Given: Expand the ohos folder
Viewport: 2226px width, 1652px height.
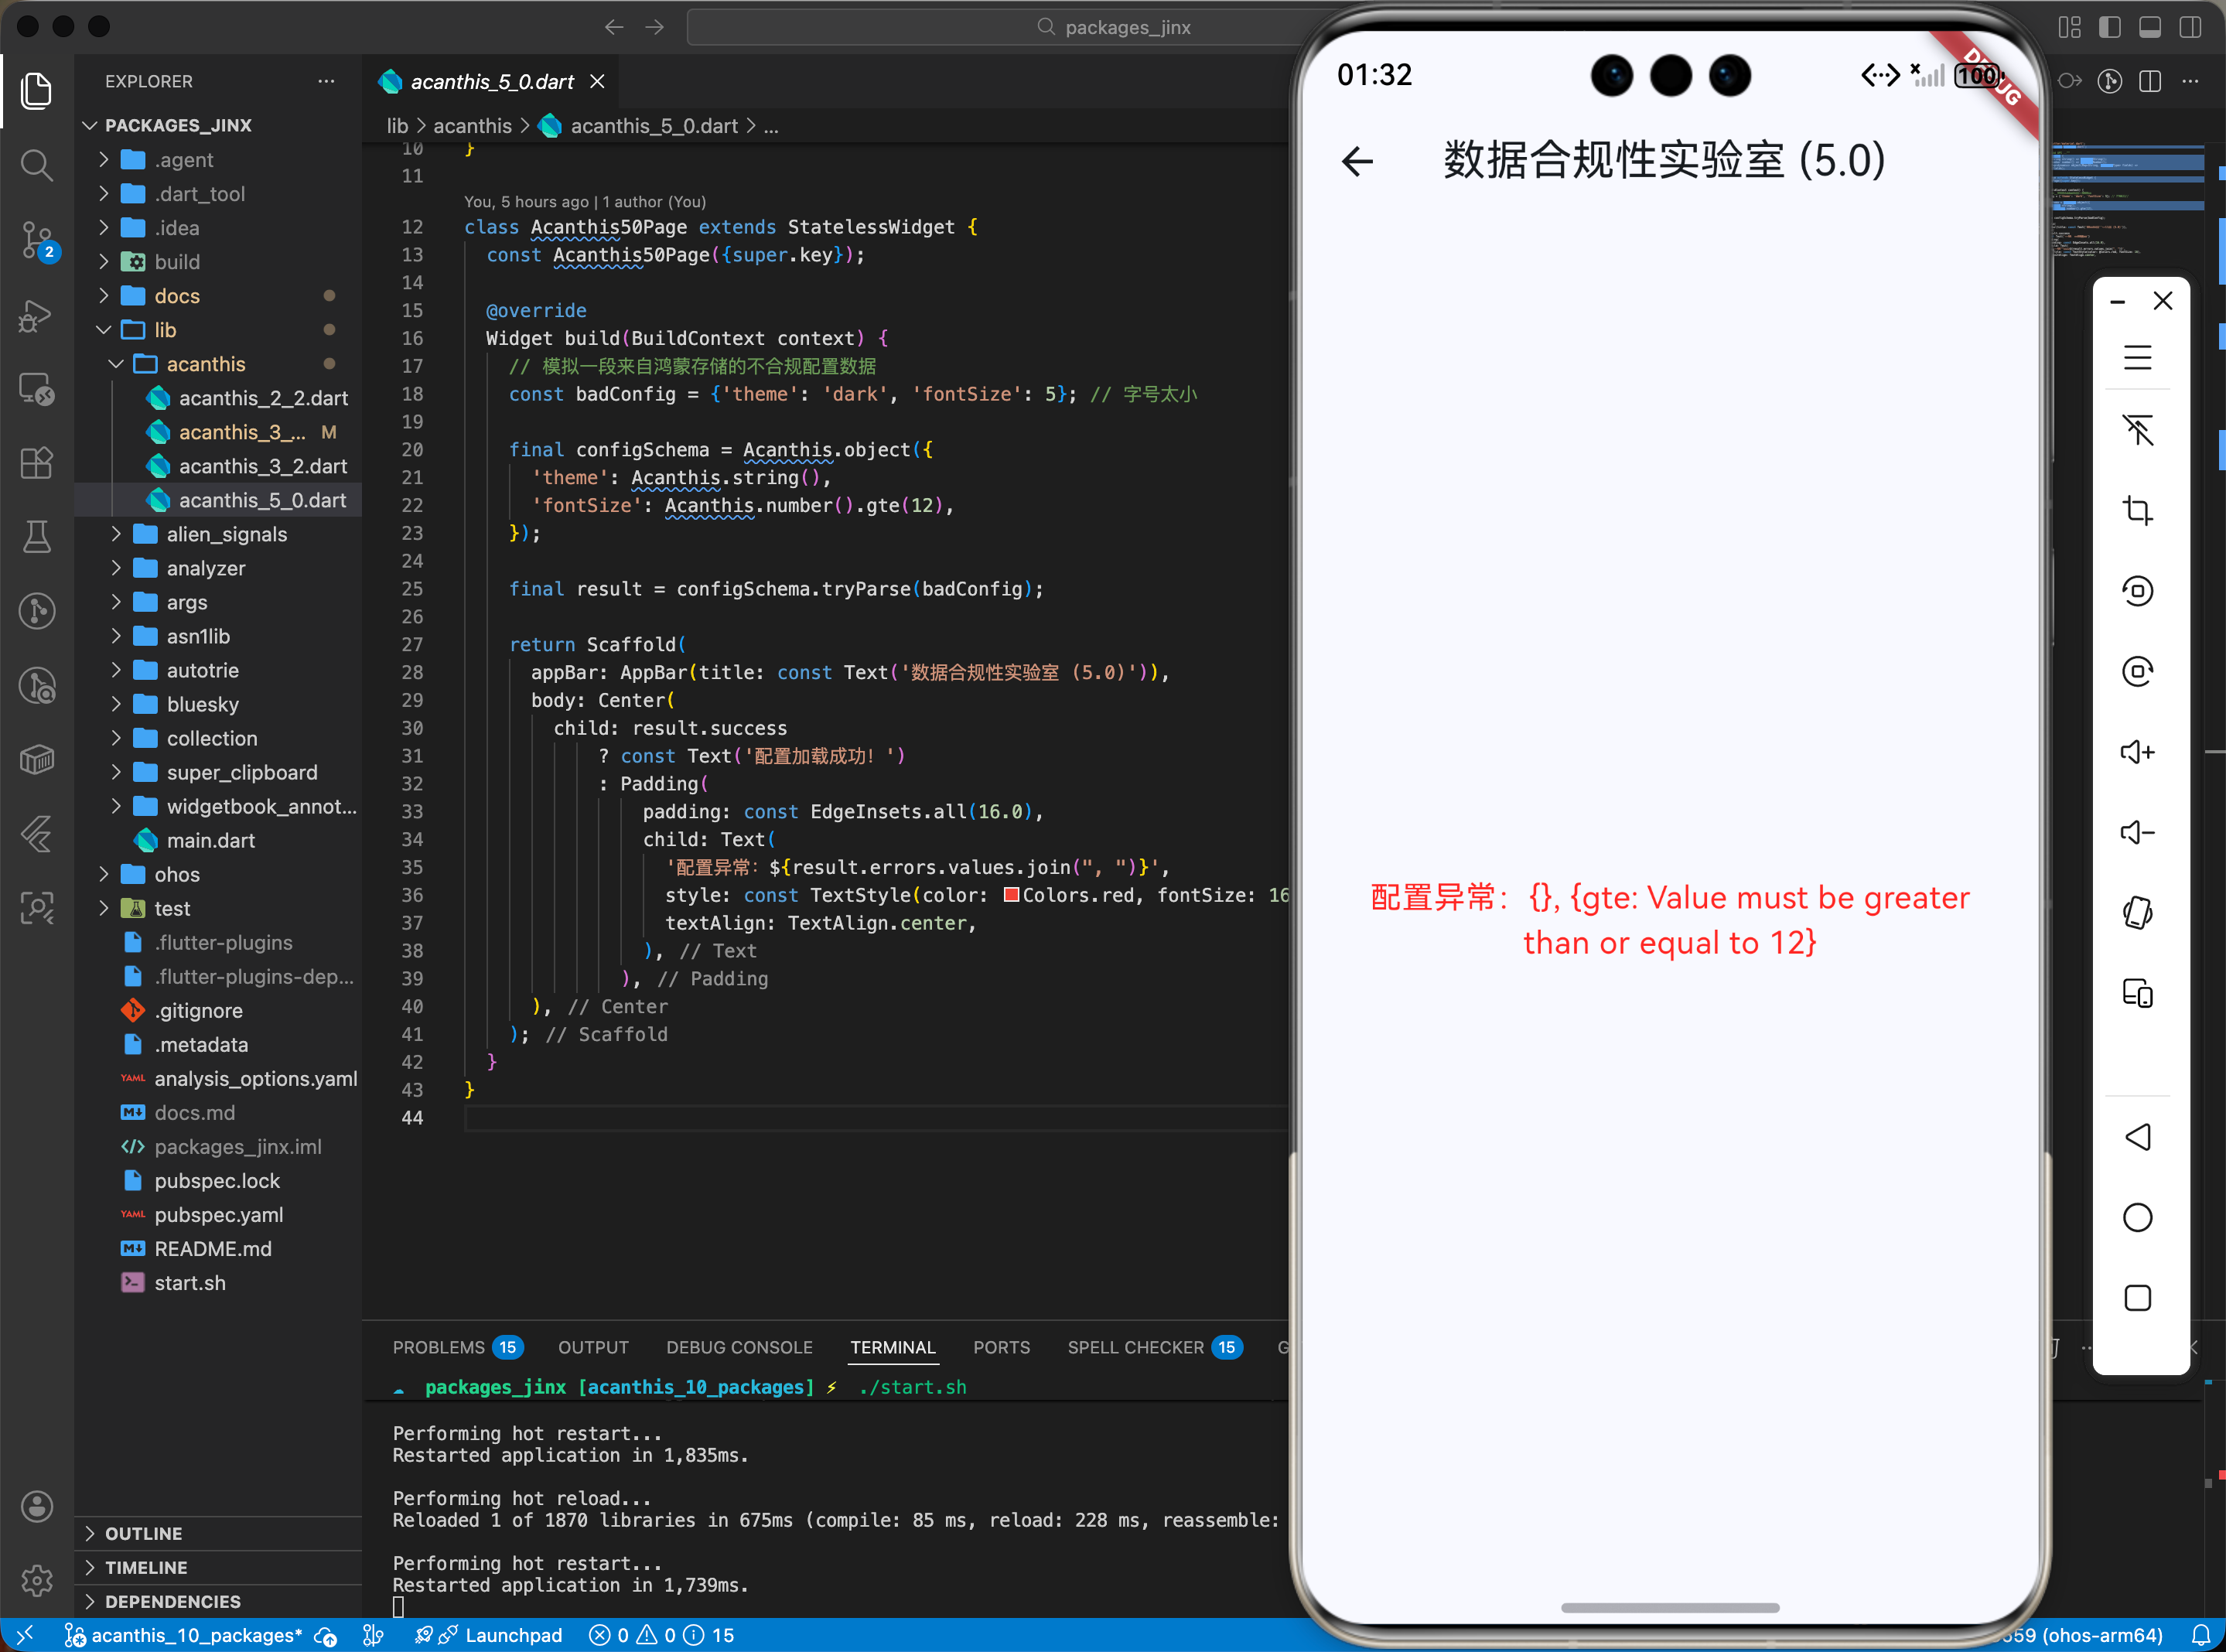Looking at the screenshot, I should [x=177, y=874].
